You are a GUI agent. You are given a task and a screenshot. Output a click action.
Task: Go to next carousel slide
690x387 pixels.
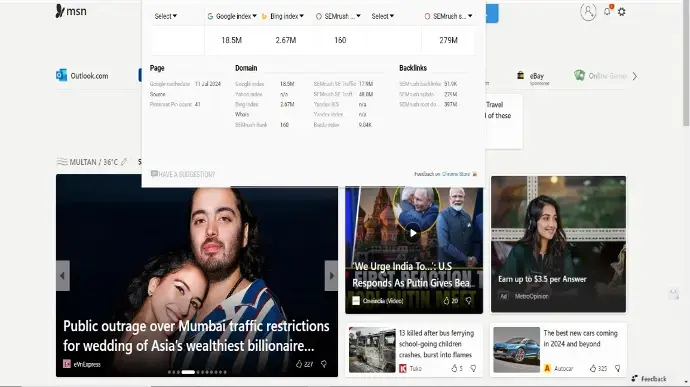coord(331,276)
